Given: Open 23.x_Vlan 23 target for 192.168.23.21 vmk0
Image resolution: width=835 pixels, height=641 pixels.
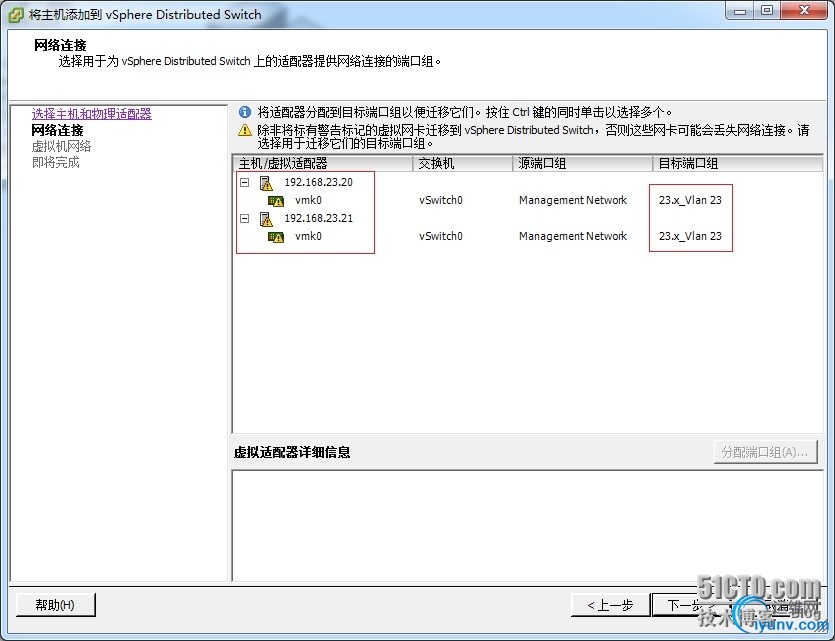Looking at the screenshot, I should [x=690, y=236].
